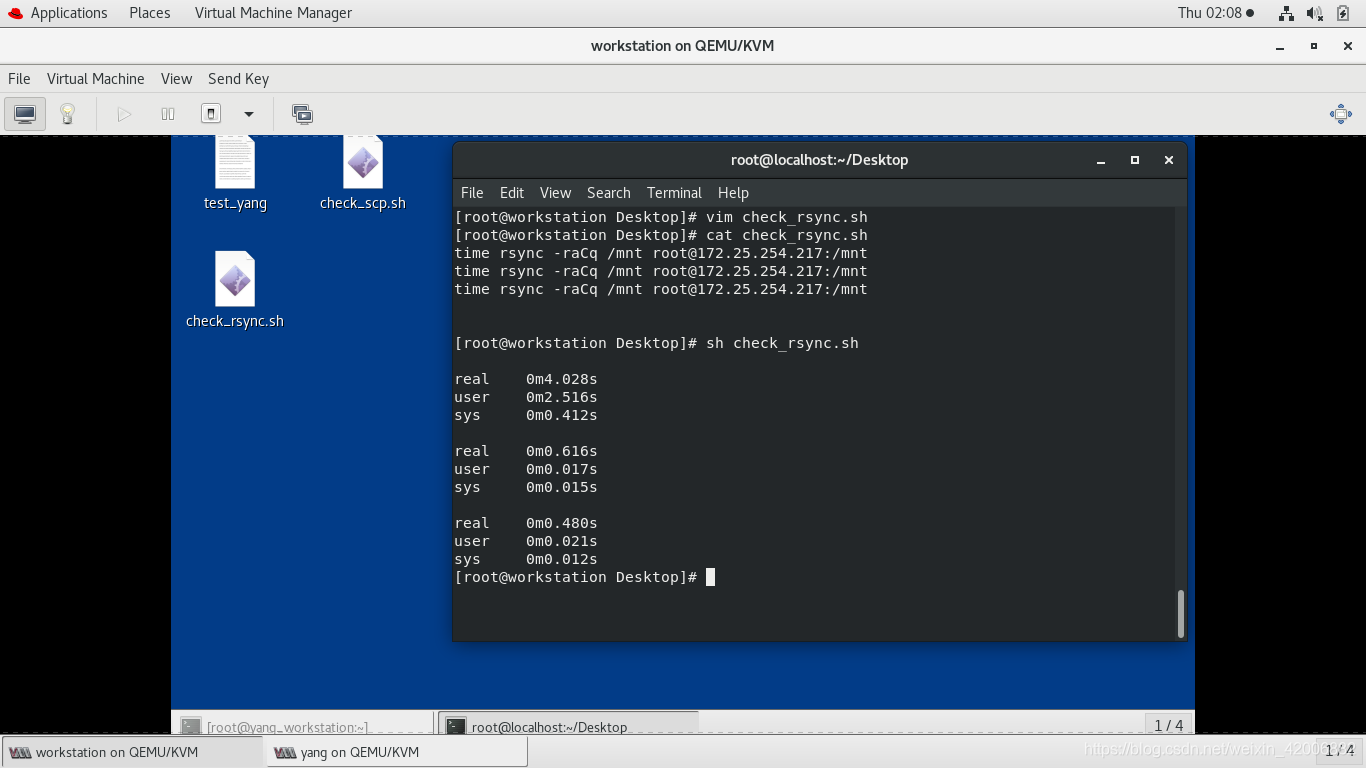Maximize the root@localhost terminal window
The height and width of the screenshot is (768, 1366).
1135,160
